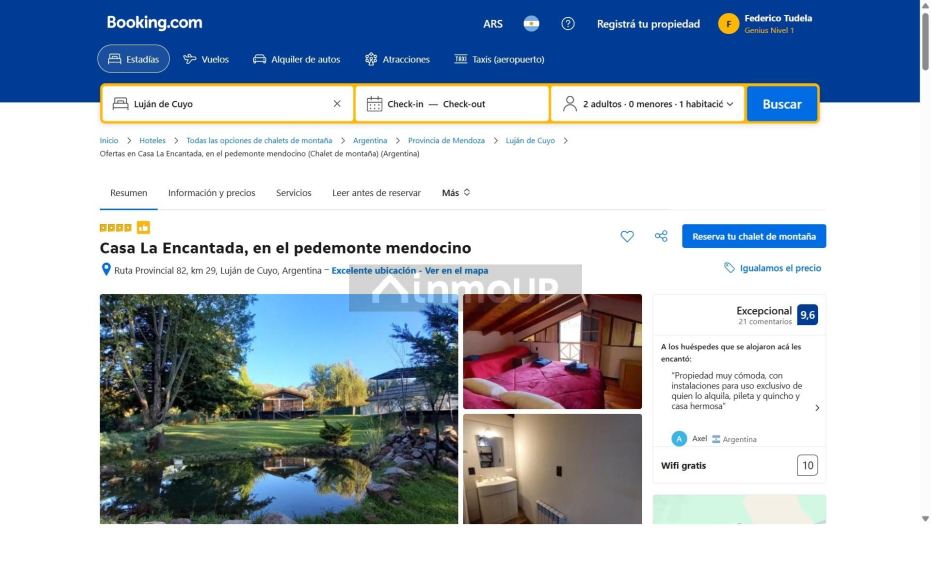Click the thumbs-up rating badge icon

(x=143, y=227)
